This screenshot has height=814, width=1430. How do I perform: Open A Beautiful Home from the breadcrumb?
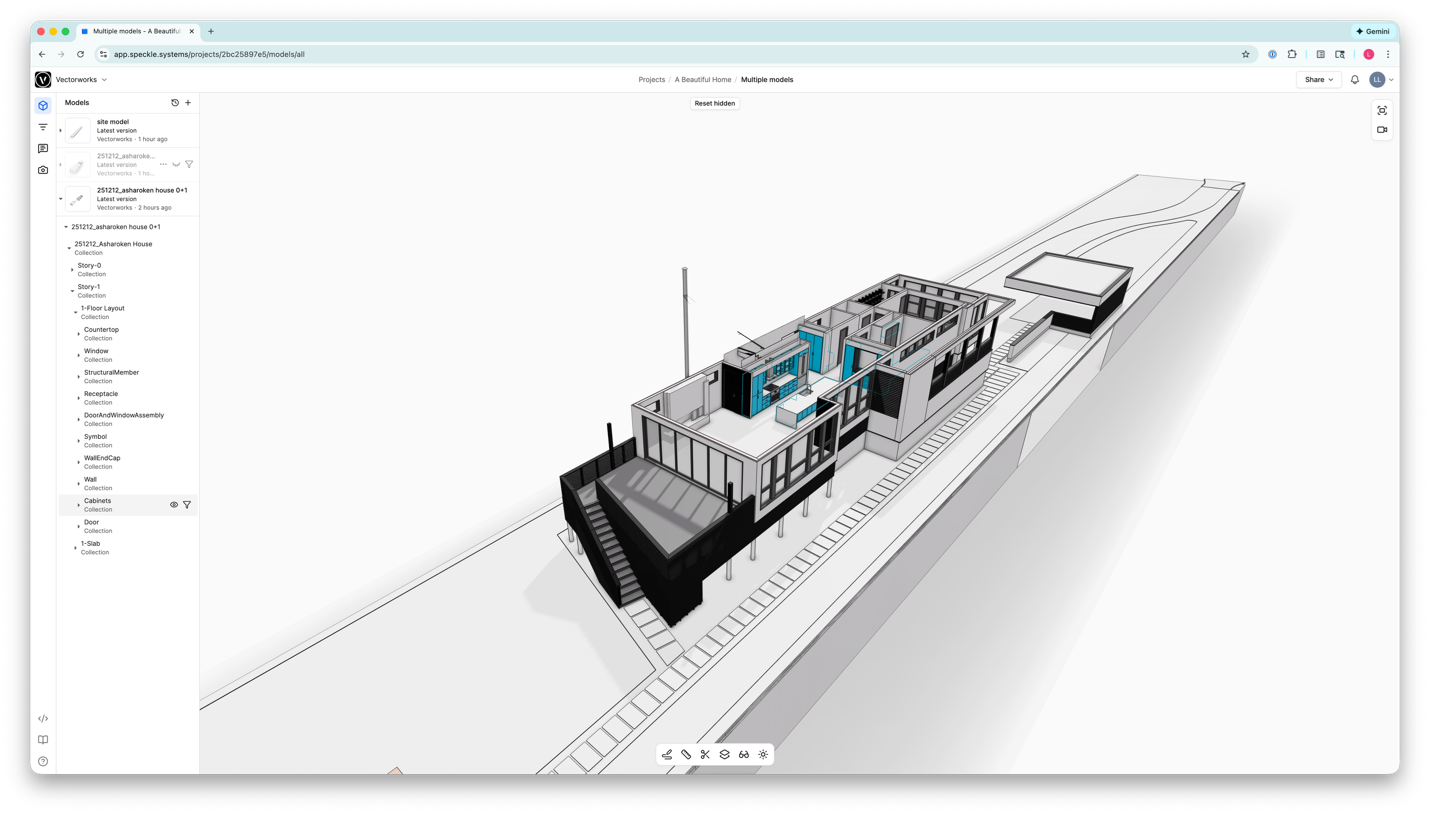click(703, 79)
